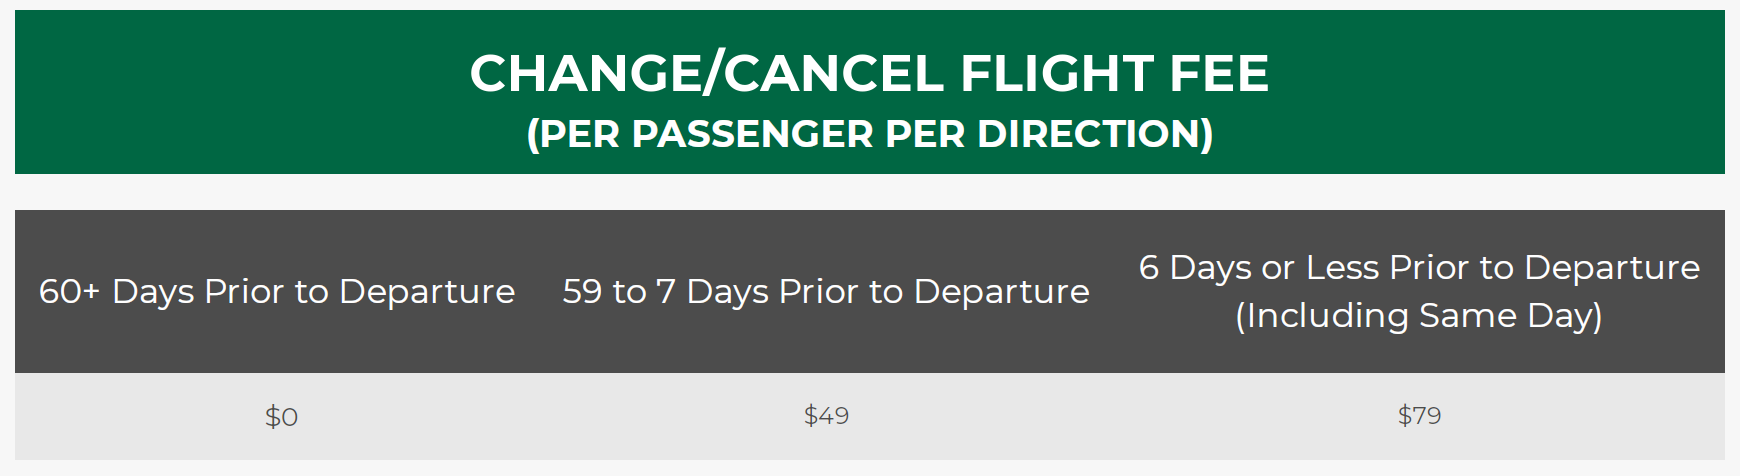Click the "60+" text in first column header
The height and width of the screenshot is (476, 1740).
tap(69, 291)
